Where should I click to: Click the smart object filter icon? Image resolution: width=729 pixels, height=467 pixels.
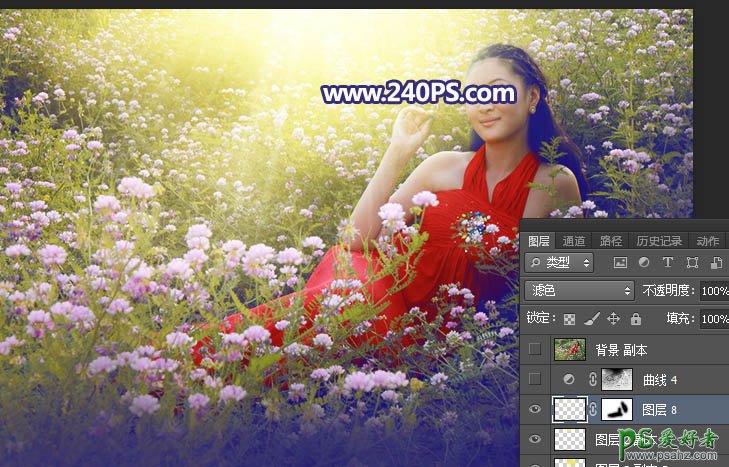716,263
